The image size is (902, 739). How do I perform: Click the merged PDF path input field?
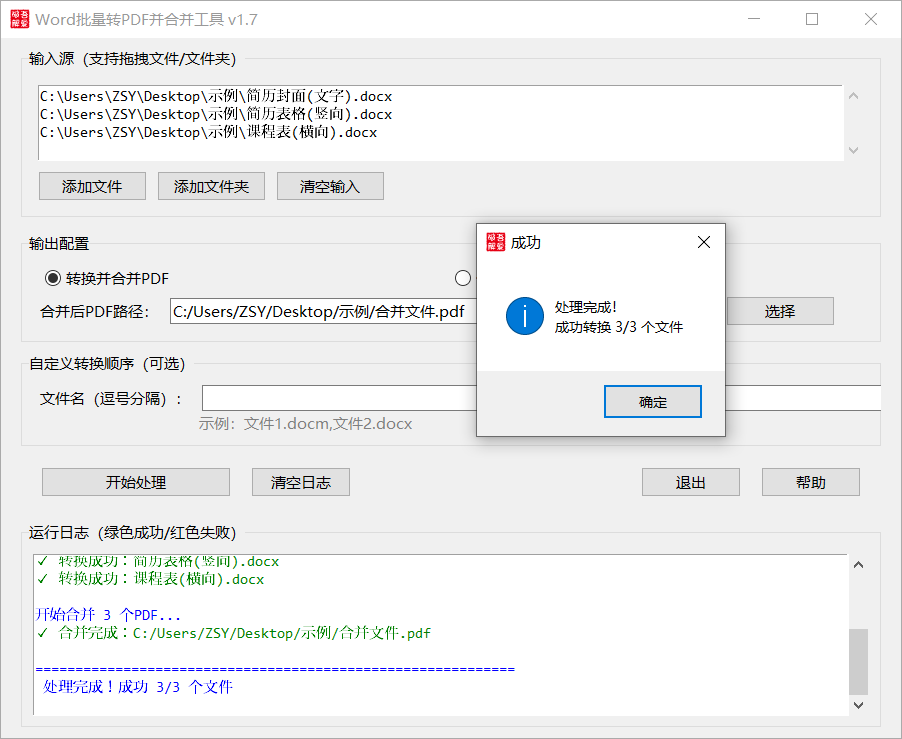pos(320,311)
